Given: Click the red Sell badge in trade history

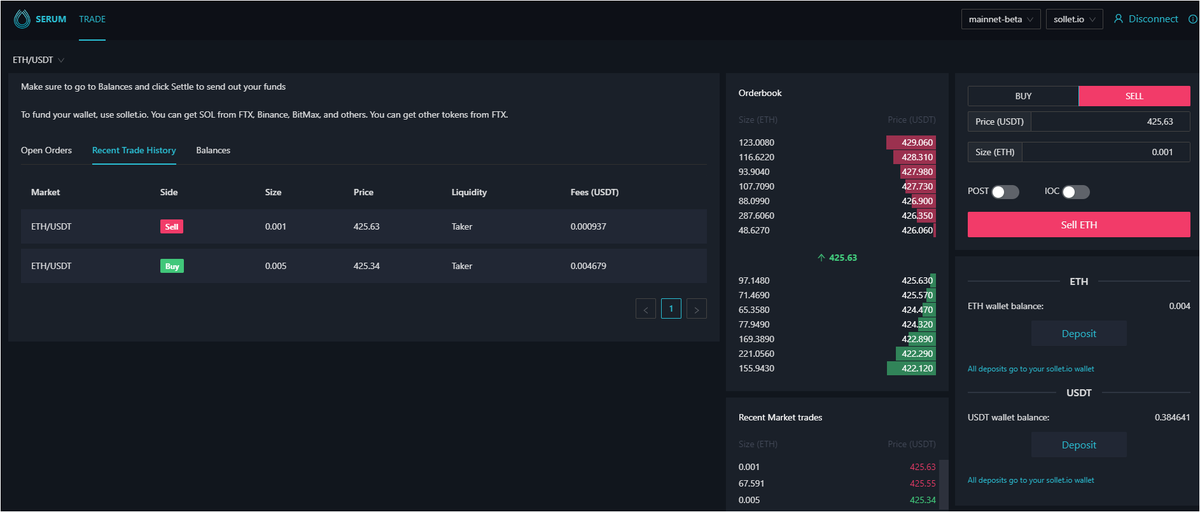Looking at the screenshot, I should [171, 226].
